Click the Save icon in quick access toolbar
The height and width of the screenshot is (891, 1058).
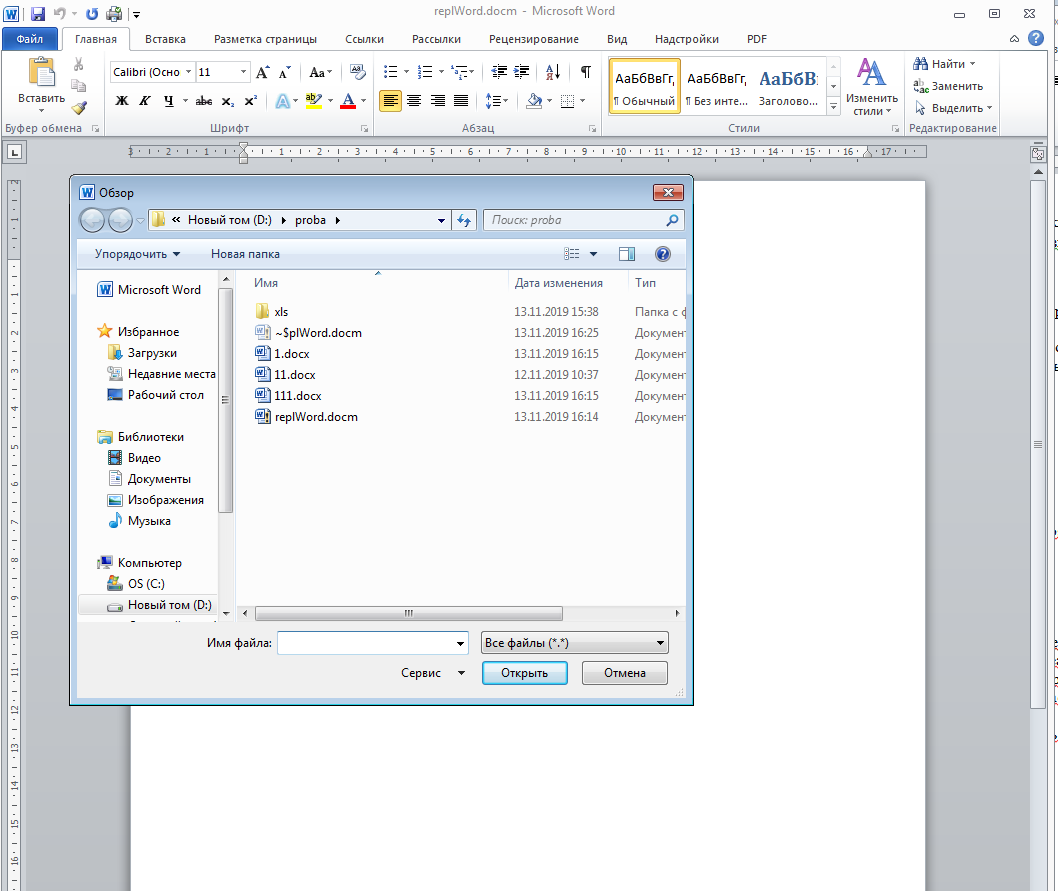[x=38, y=14]
